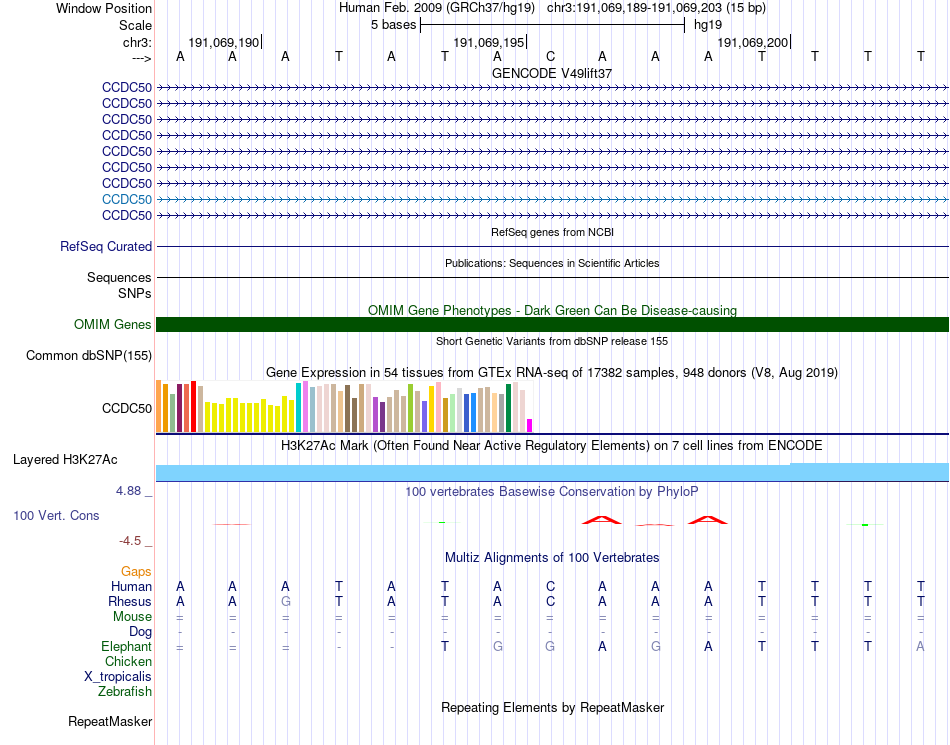Screen dimensions: 950x745
Task: Click the sequence direction arrow '--->'
Action: click(142, 58)
